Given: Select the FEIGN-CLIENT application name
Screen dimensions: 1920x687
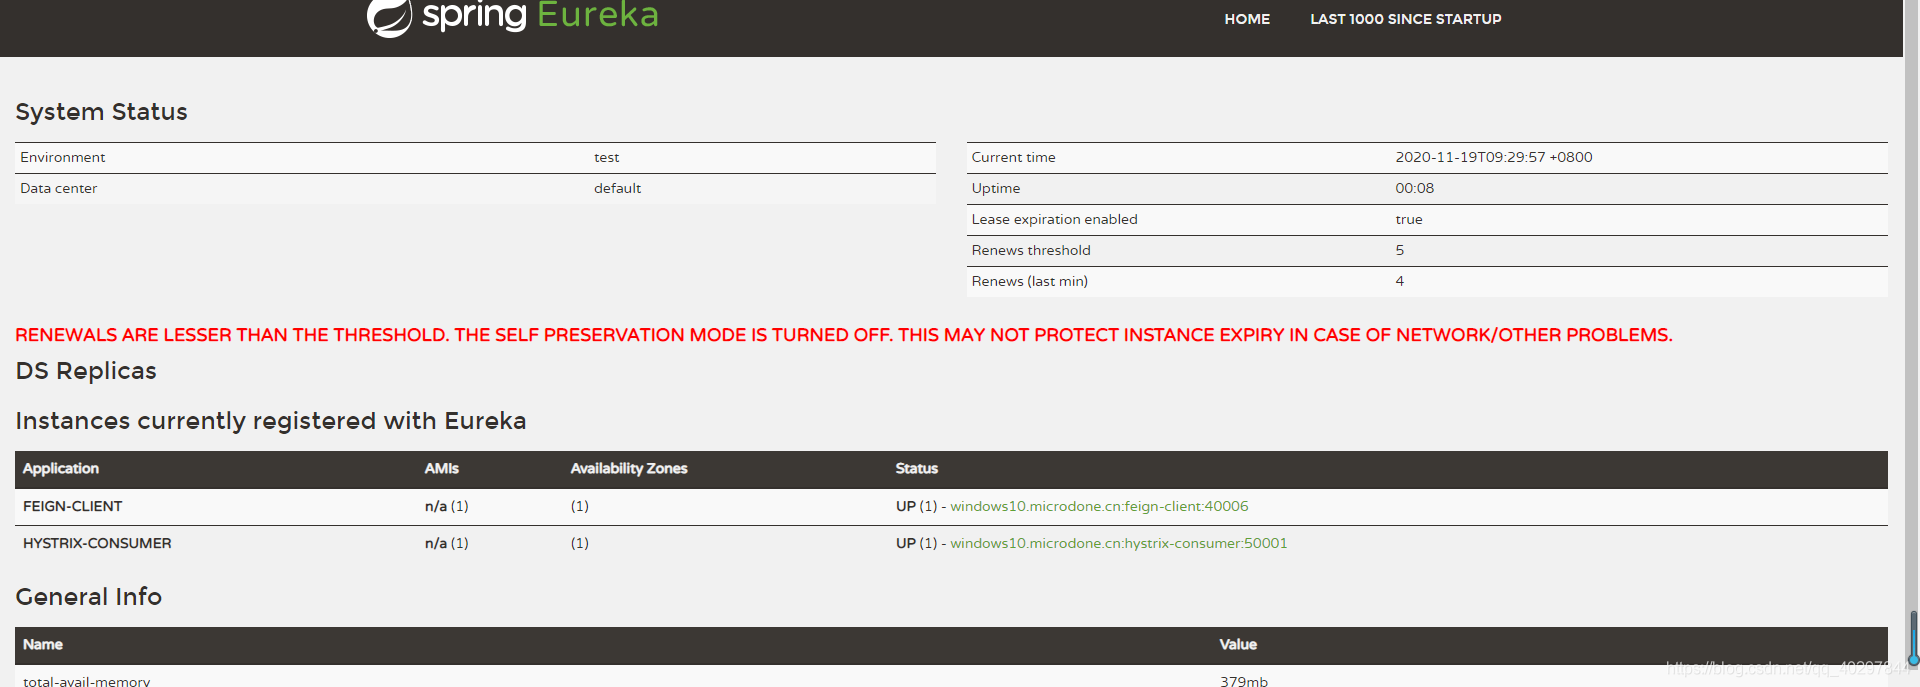Looking at the screenshot, I should (72, 506).
